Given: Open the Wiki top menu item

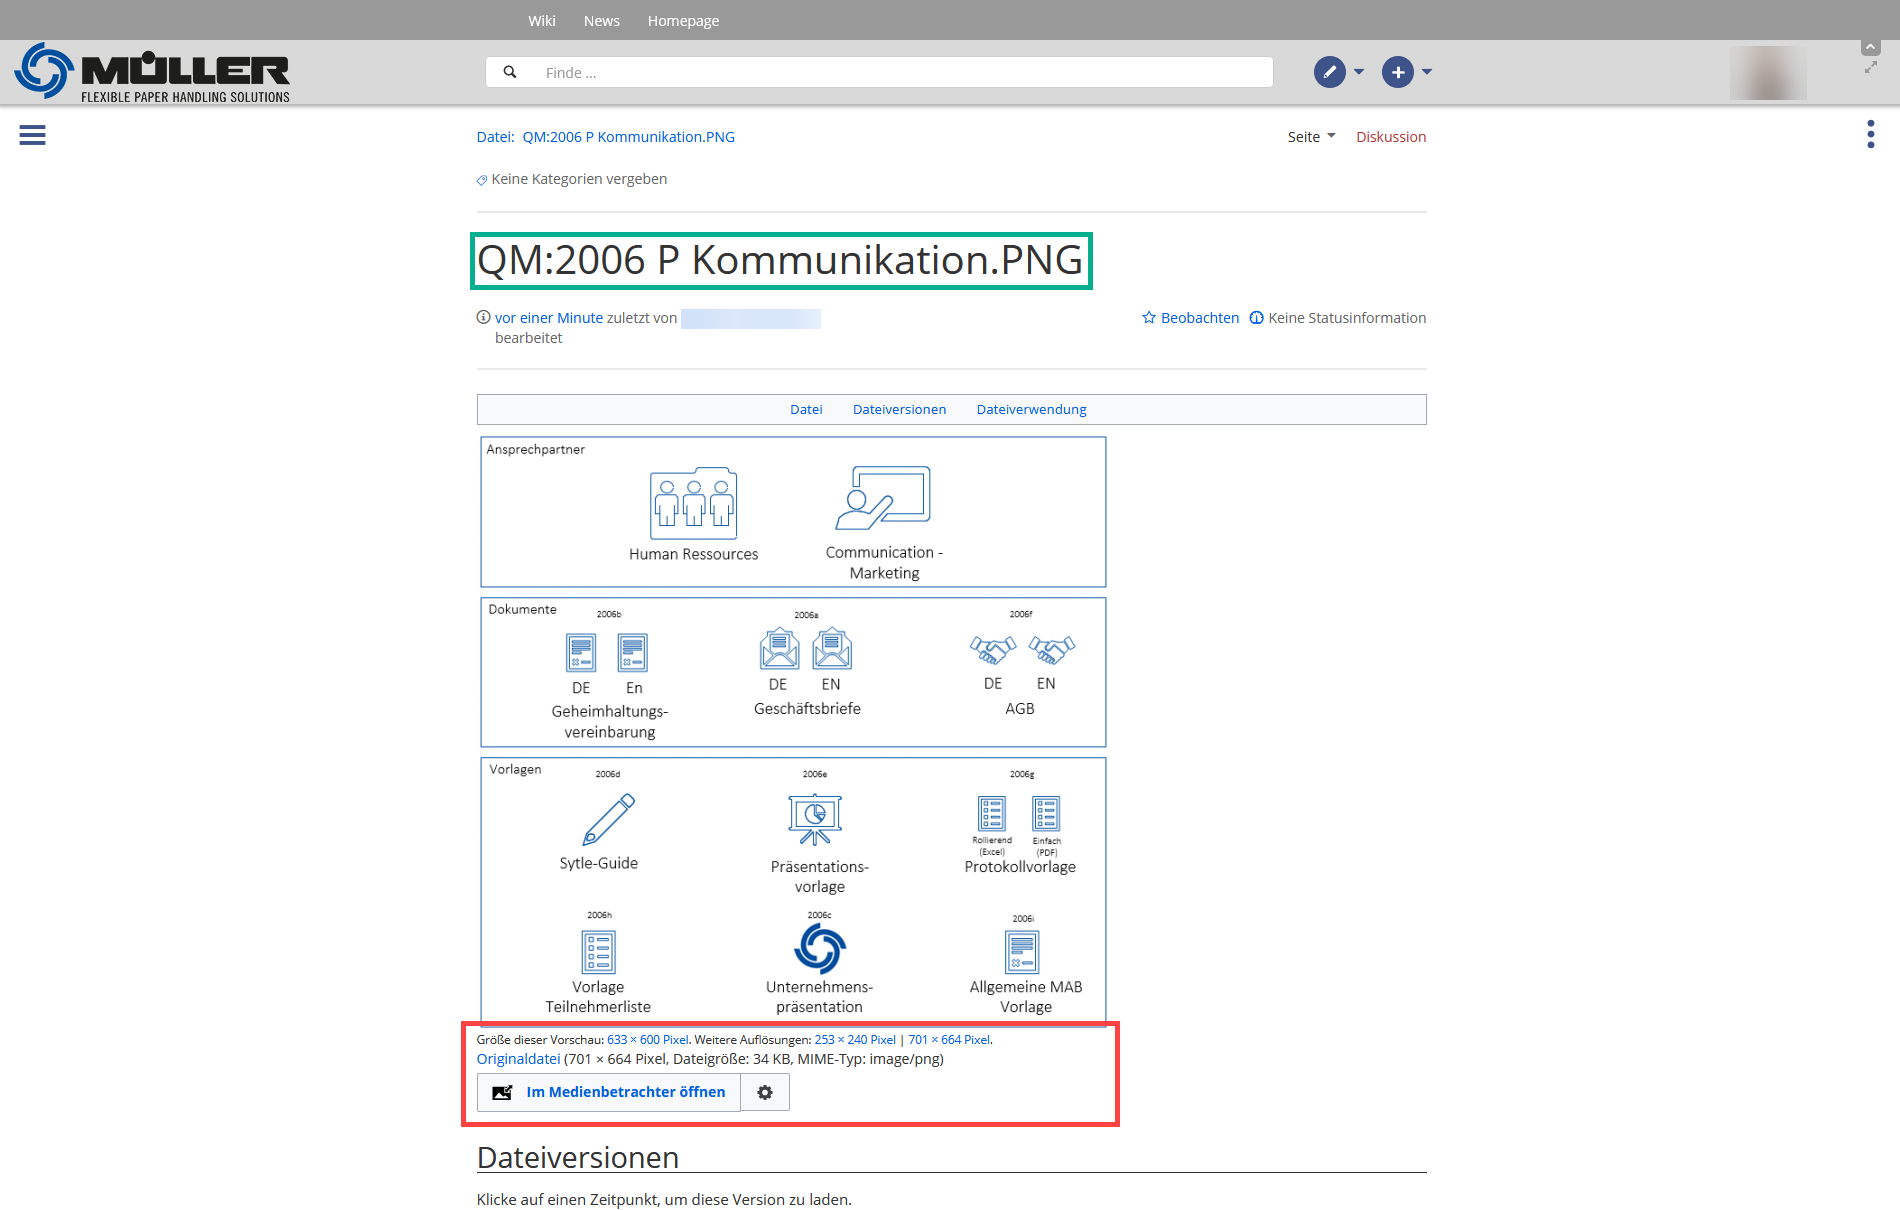Looking at the screenshot, I should tap(541, 20).
